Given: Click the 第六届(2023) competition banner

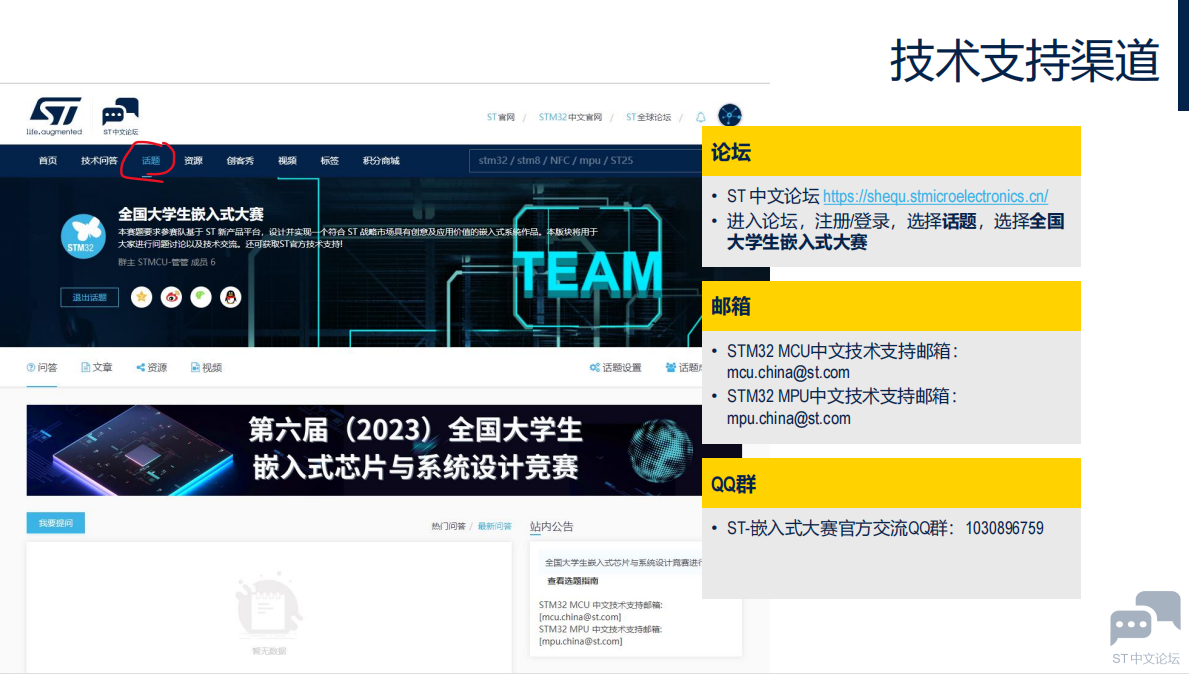Looking at the screenshot, I should tap(364, 450).
